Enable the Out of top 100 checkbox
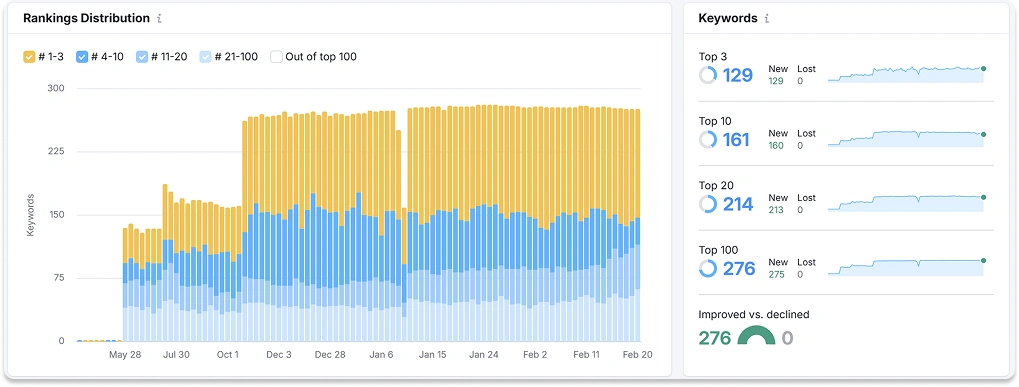This screenshot has width=1019, height=387. (x=276, y=56)
